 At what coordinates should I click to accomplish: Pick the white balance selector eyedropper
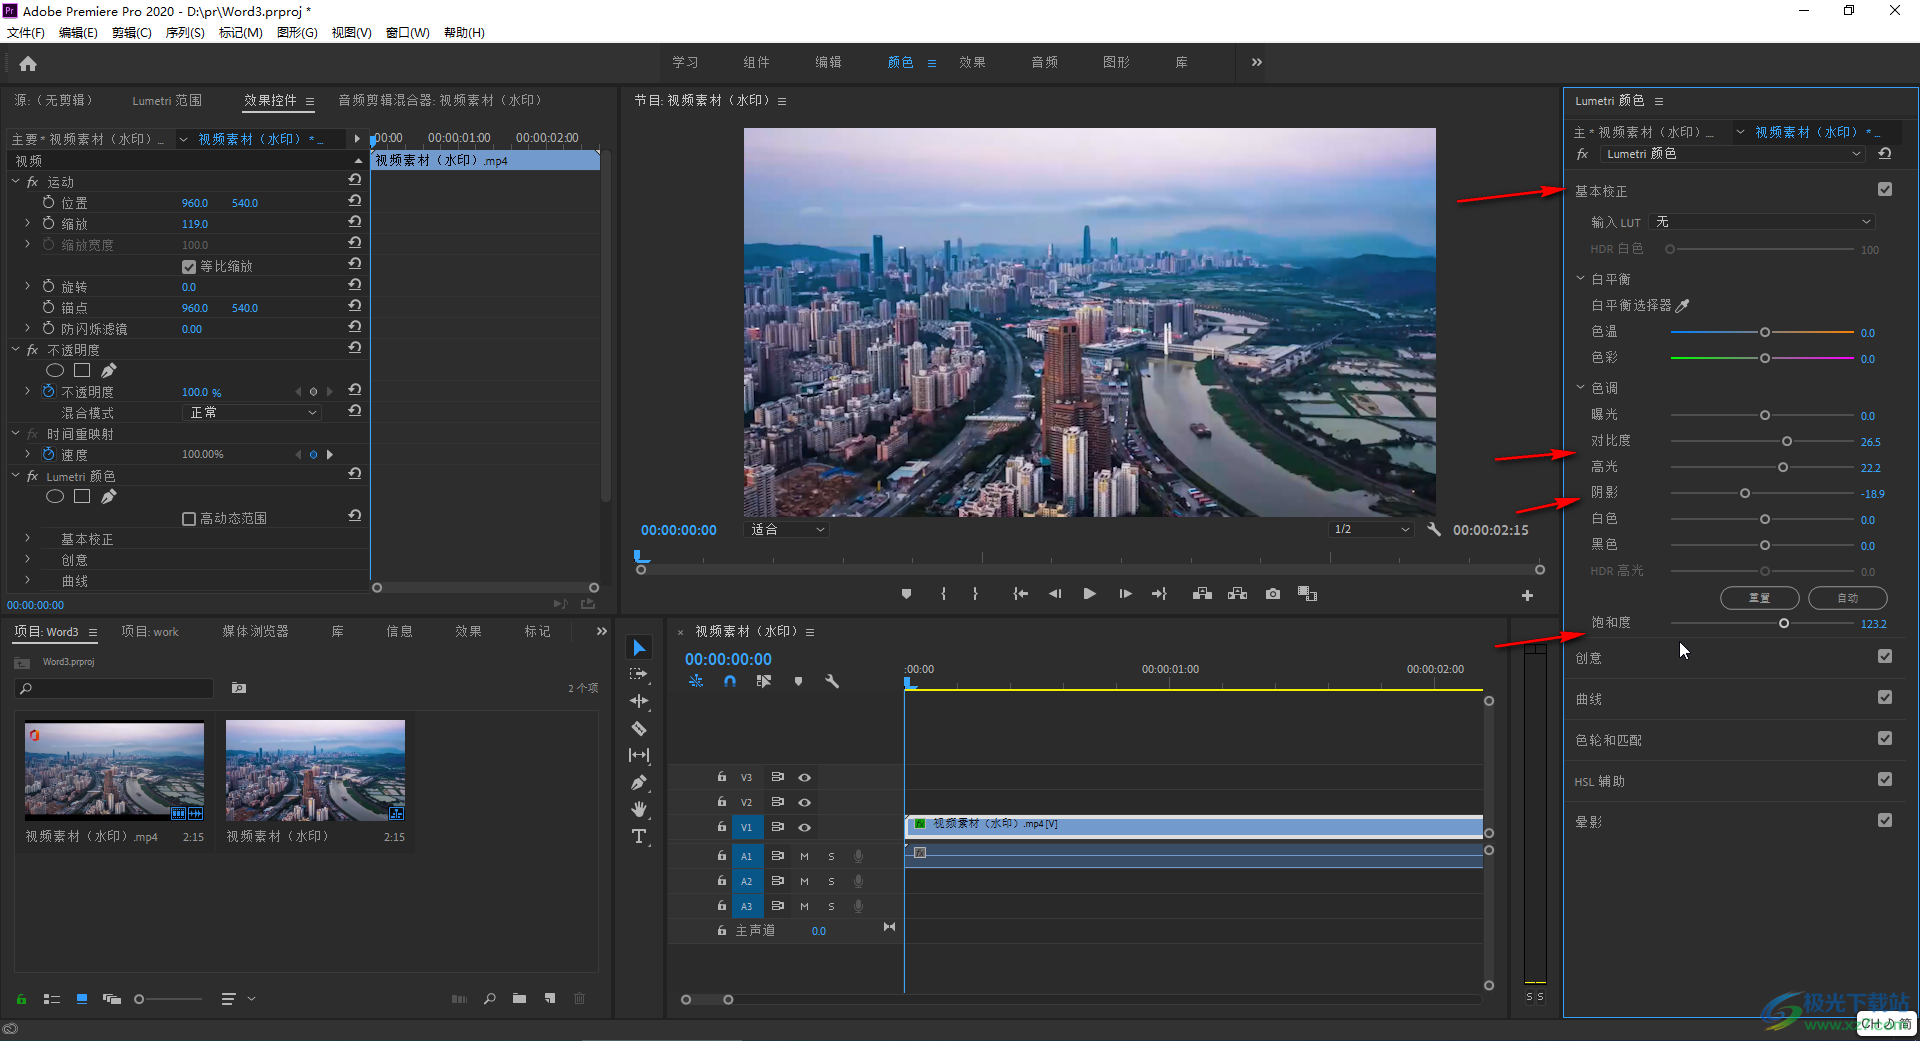pyautogui.click(x=1682, y=306)
